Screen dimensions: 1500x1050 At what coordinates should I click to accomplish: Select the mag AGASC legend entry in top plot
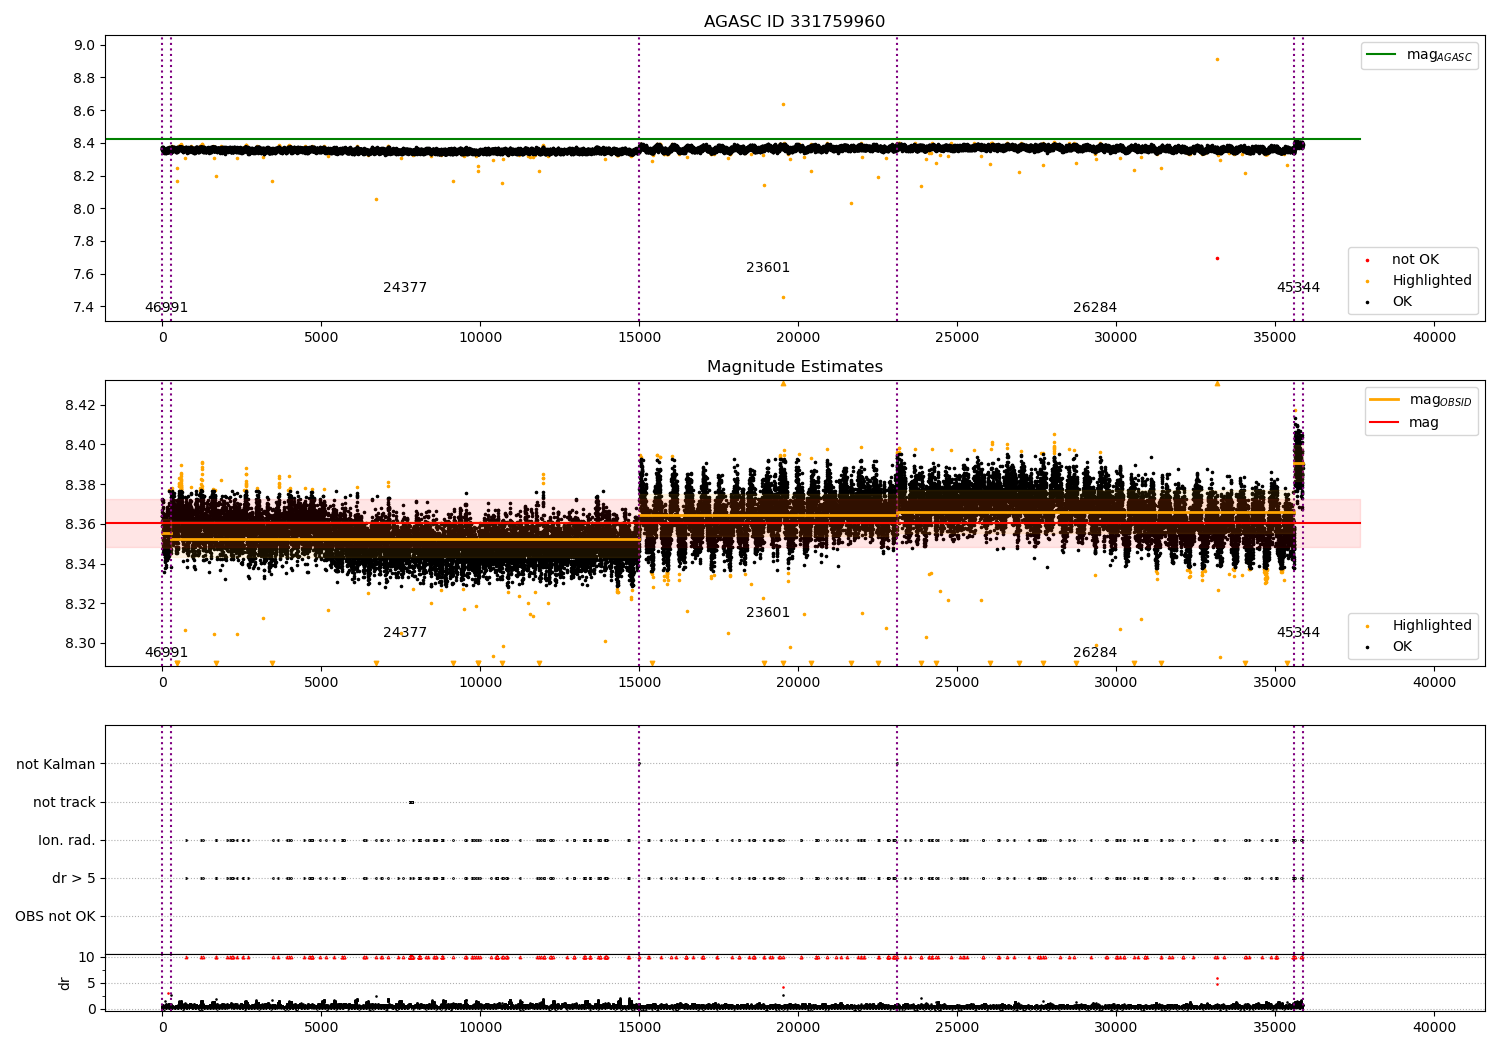coord(1419,55)
